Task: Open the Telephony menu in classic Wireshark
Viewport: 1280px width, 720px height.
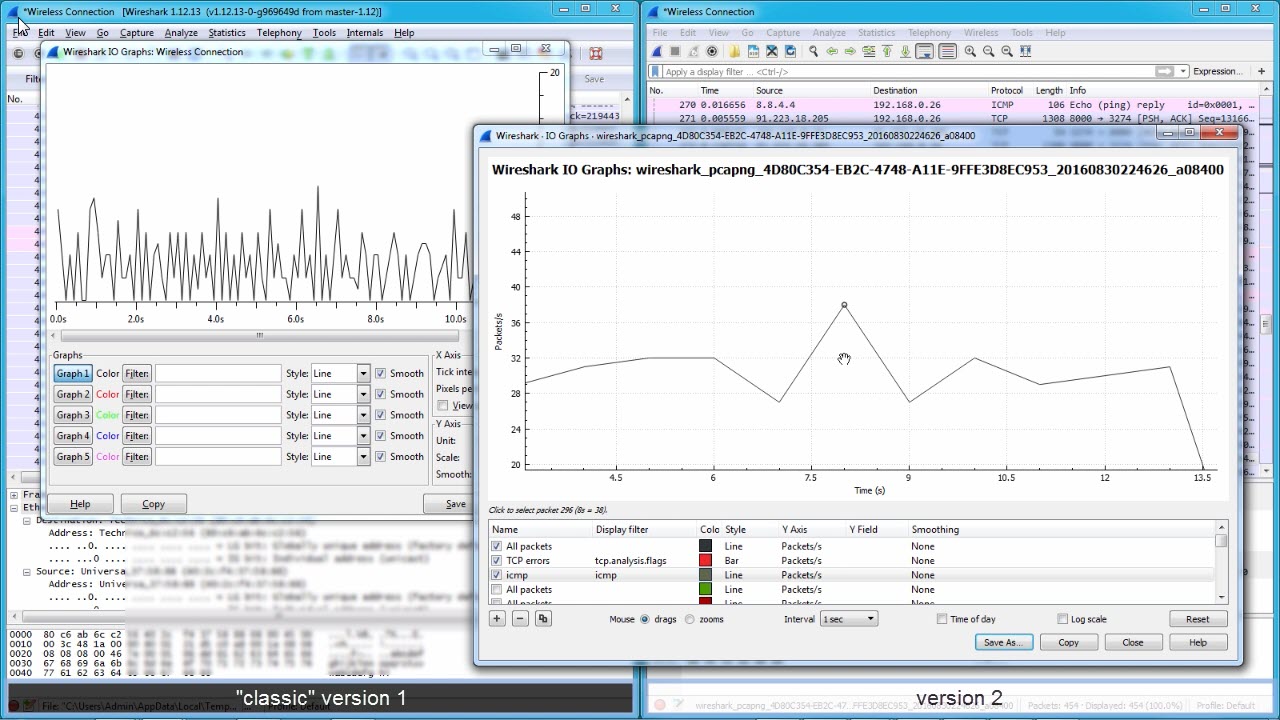Action: (279, 33)
